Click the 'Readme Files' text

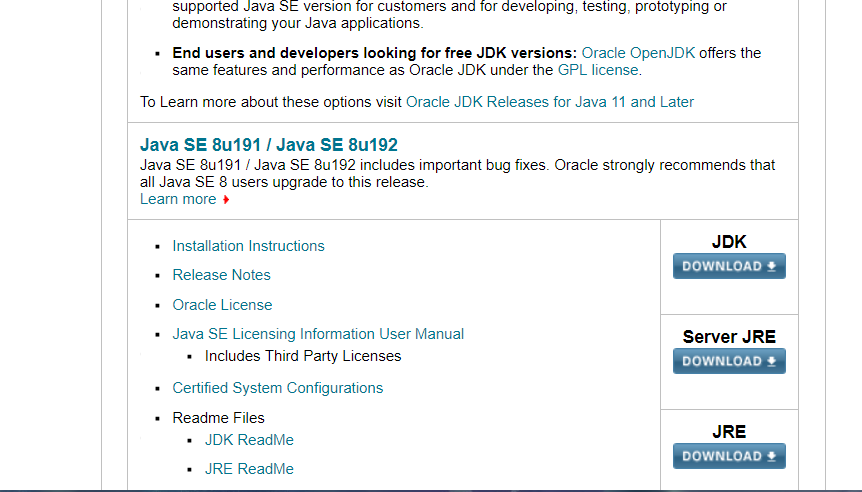(x=218, y=418)
